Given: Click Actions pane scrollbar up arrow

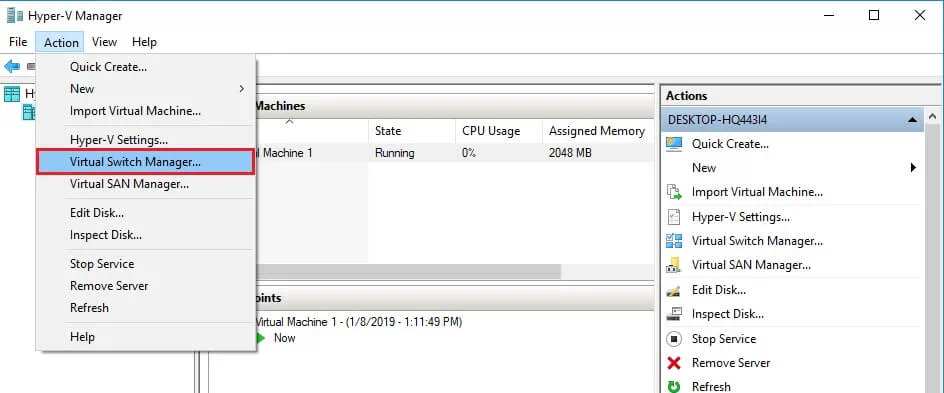Looking at the screenshot, I should click(x=933, y=116).
